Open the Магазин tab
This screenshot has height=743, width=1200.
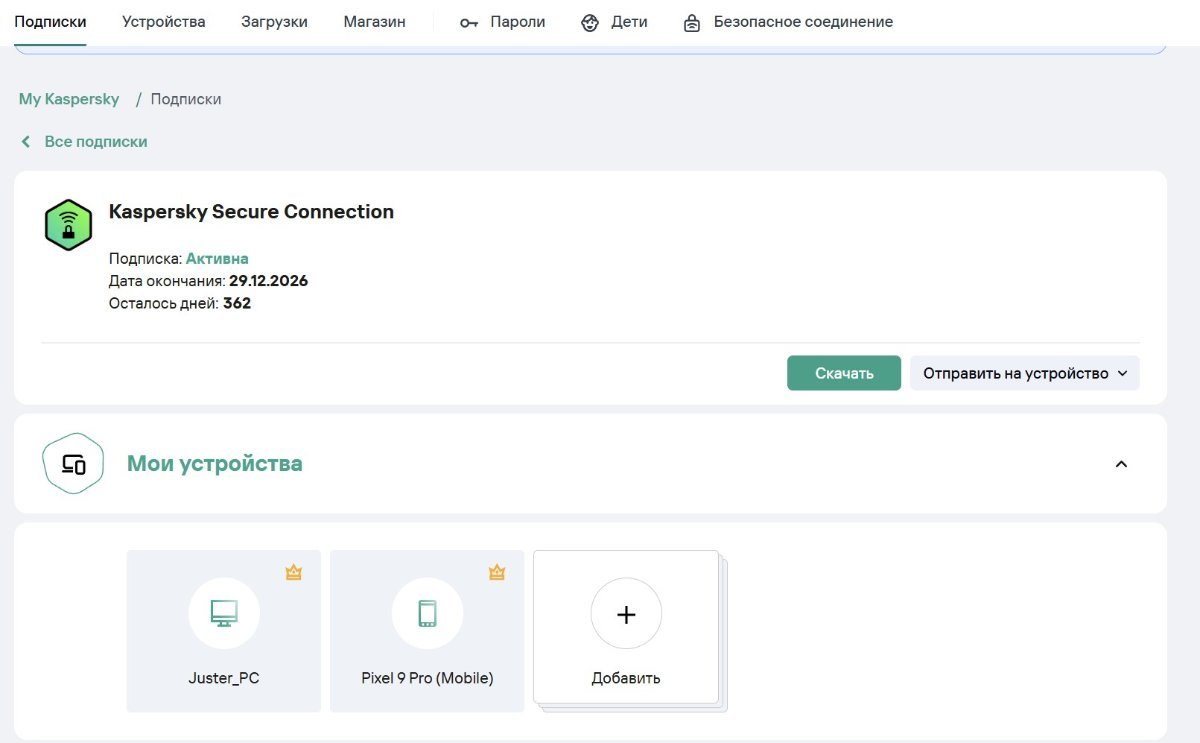tap(374, 22)
